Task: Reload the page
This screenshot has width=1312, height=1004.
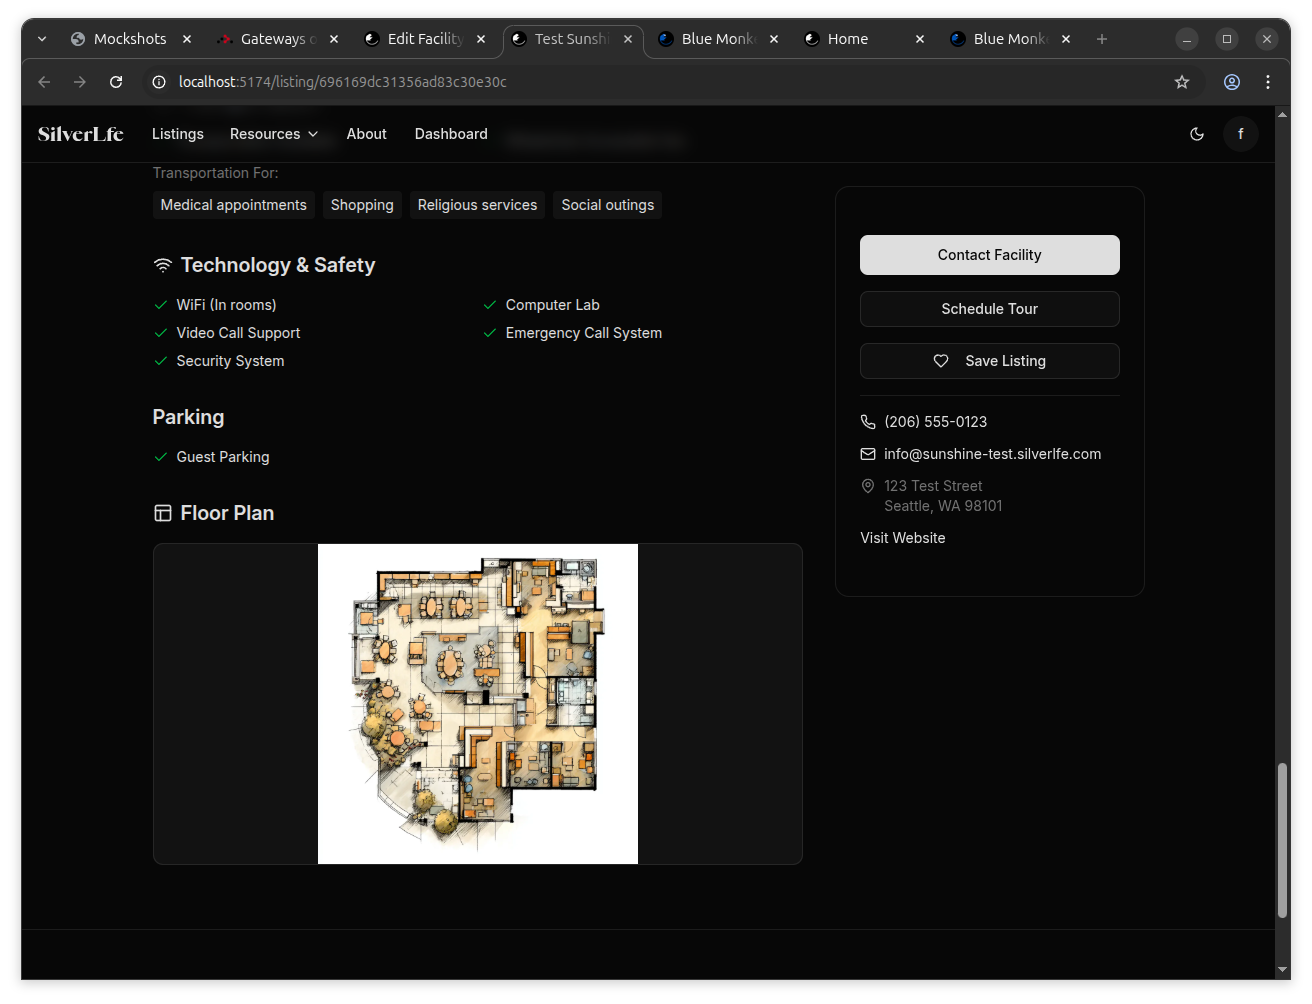Action: 116,82
